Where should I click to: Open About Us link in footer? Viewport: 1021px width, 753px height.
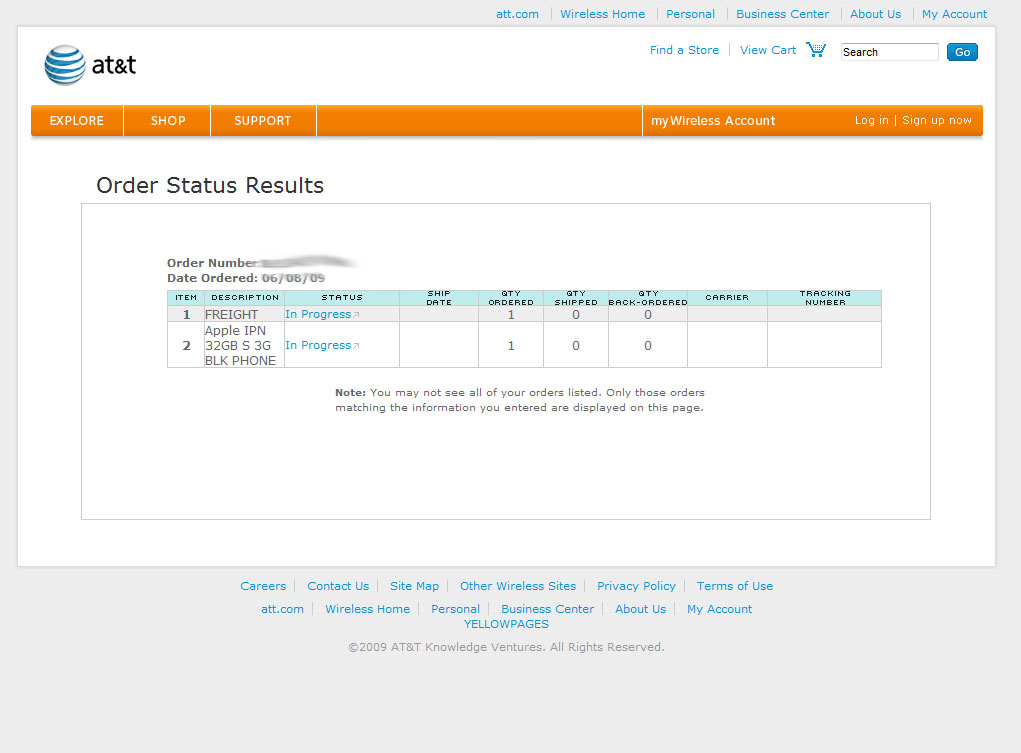click(640, 609)
